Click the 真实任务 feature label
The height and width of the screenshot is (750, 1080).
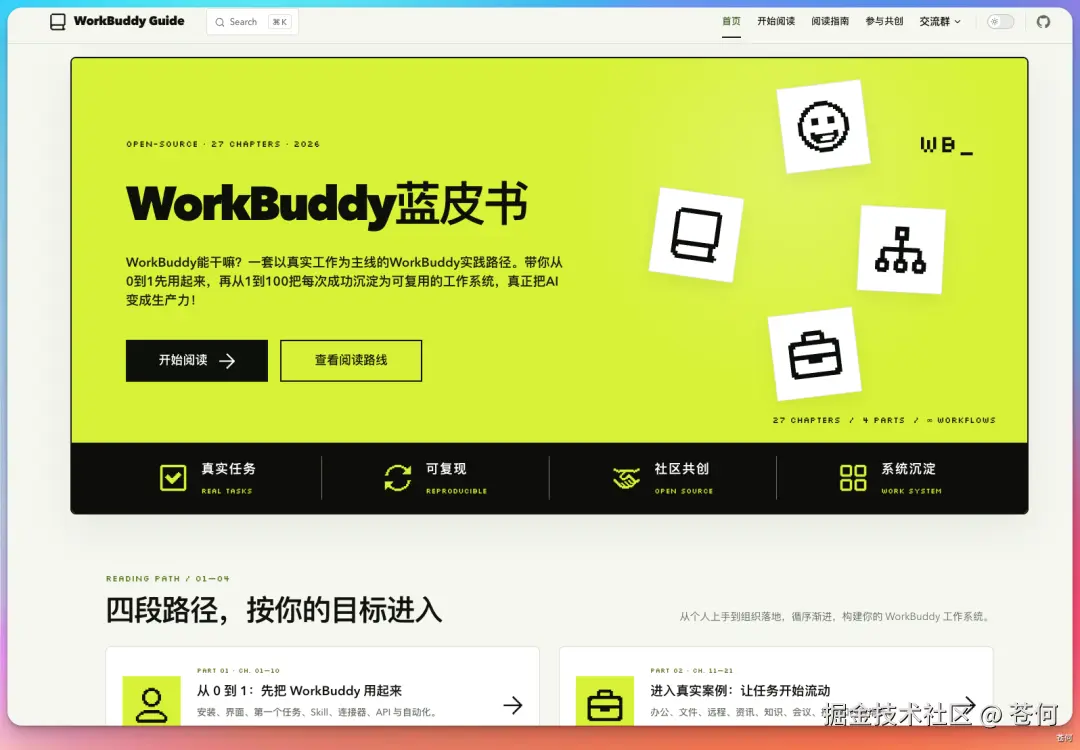pyautogui.click(x=229, y=469)
